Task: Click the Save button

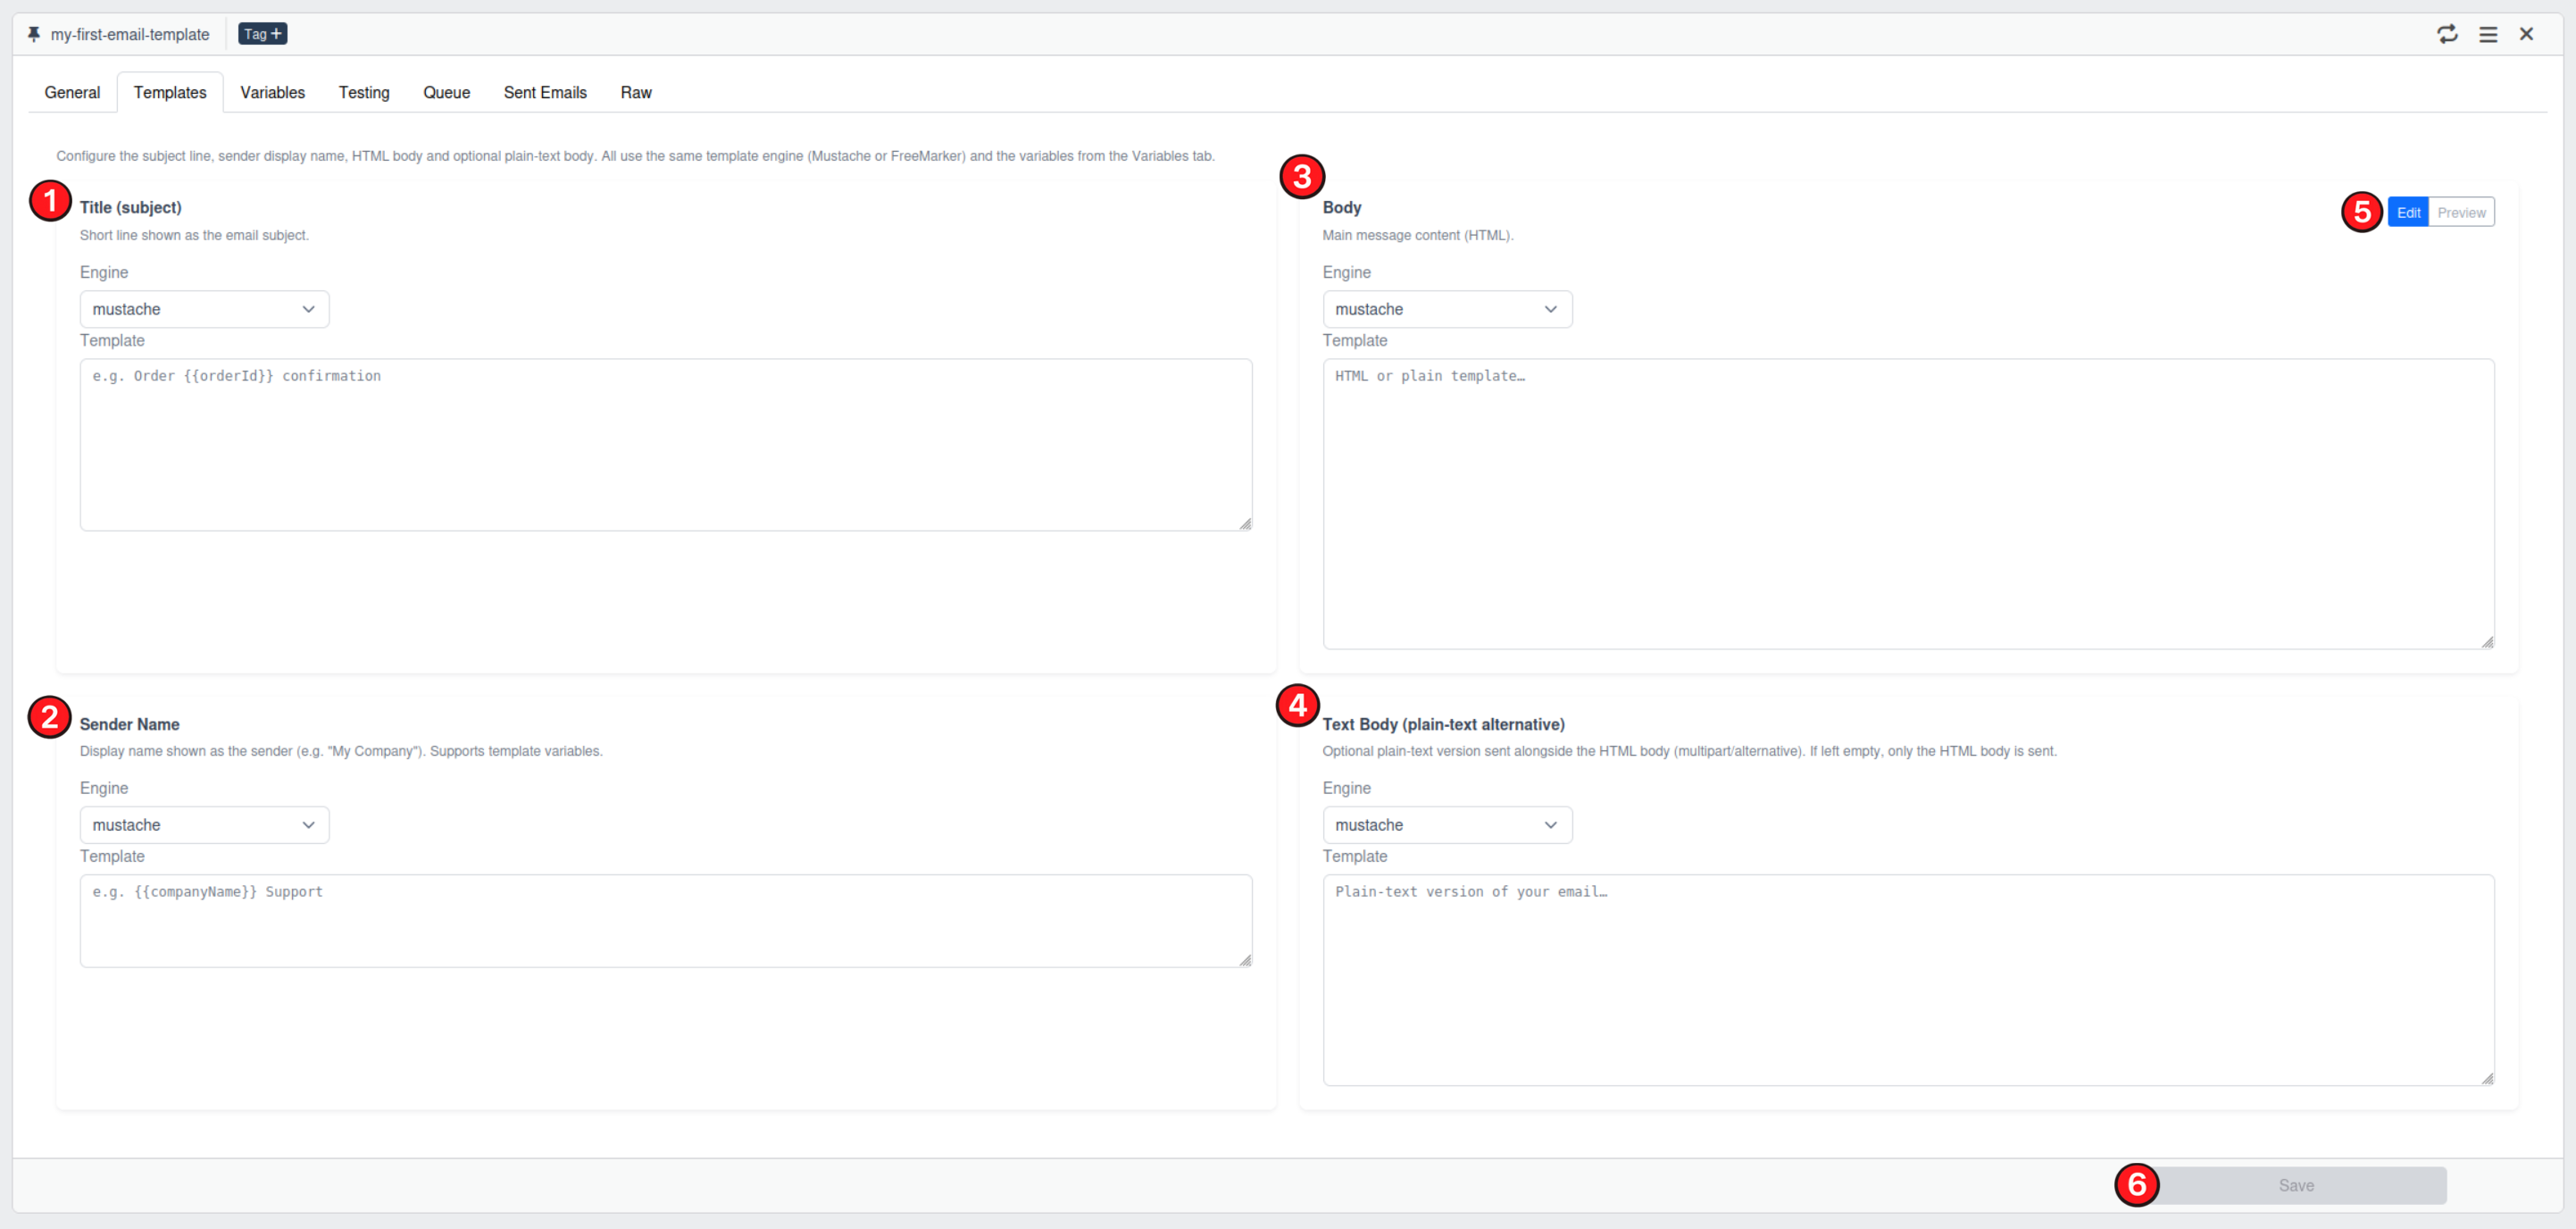Action: [x=2296, y=1185]
